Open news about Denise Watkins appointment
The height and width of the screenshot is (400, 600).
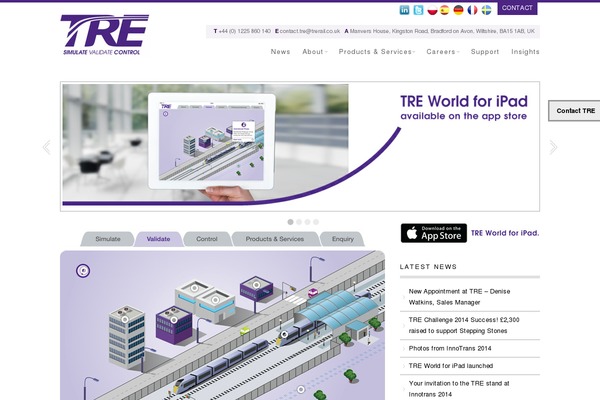pyautogui.click(x=459, y=297)
